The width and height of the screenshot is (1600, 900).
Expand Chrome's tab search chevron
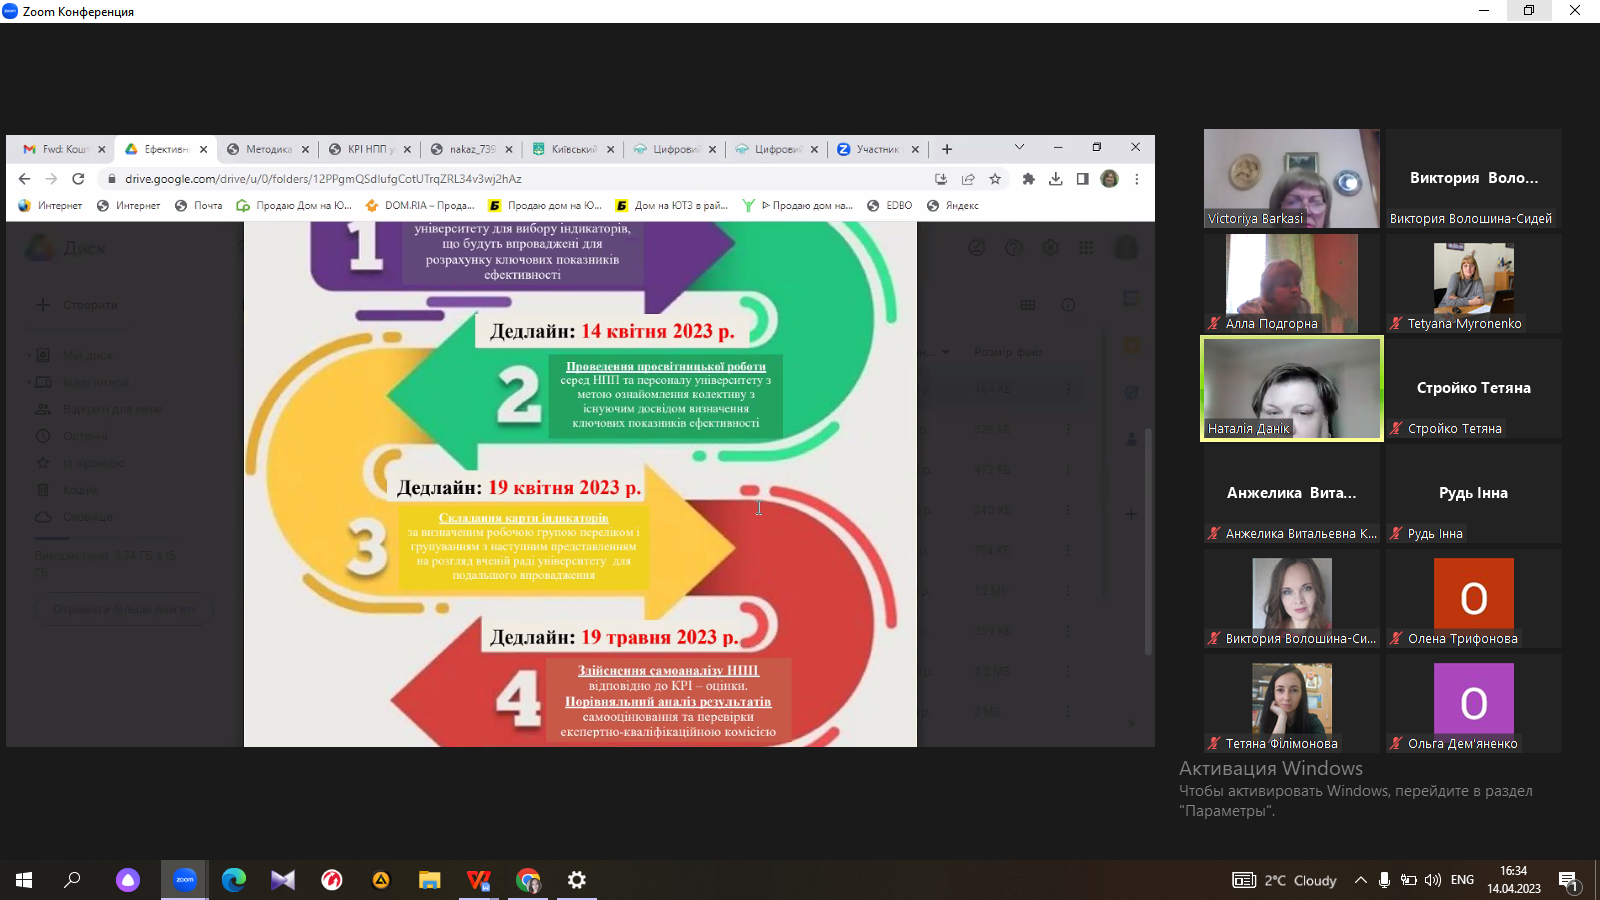(1019, 147)
